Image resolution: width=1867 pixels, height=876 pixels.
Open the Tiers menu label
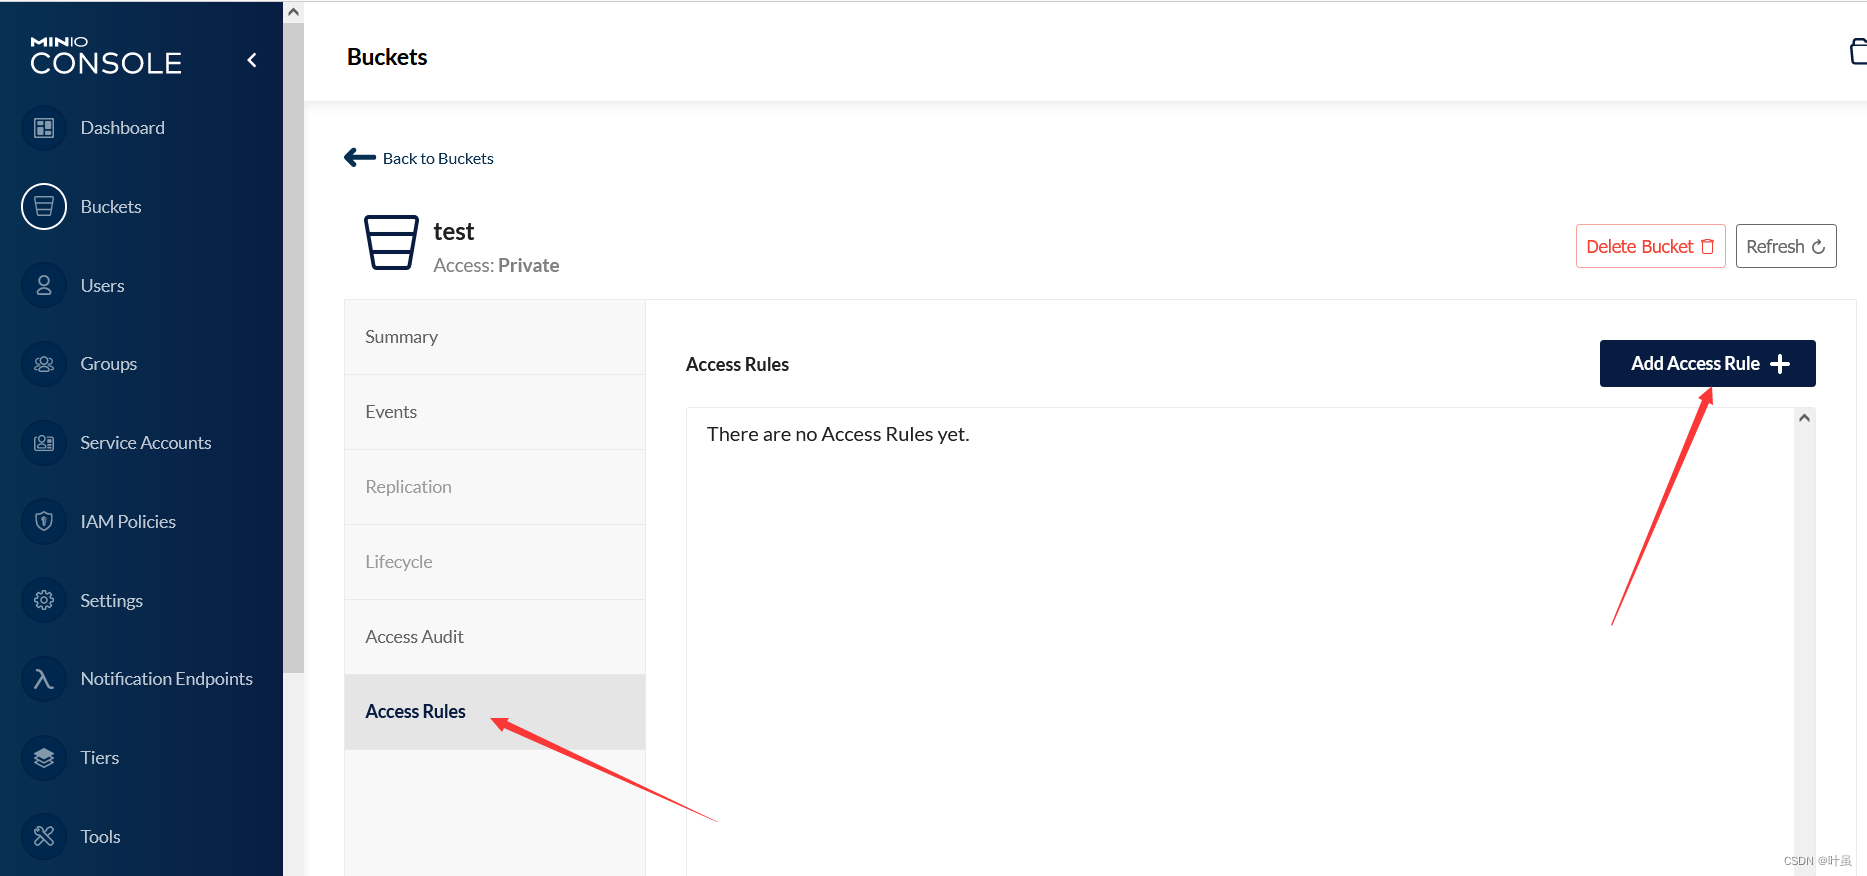coord(99,758)
